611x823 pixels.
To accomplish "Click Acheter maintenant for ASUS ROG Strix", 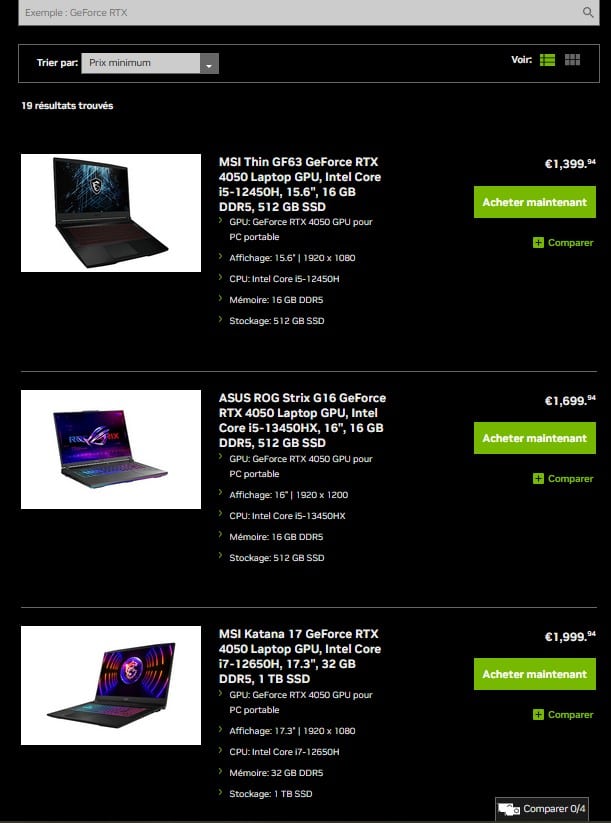I will [x=534, y=438].
